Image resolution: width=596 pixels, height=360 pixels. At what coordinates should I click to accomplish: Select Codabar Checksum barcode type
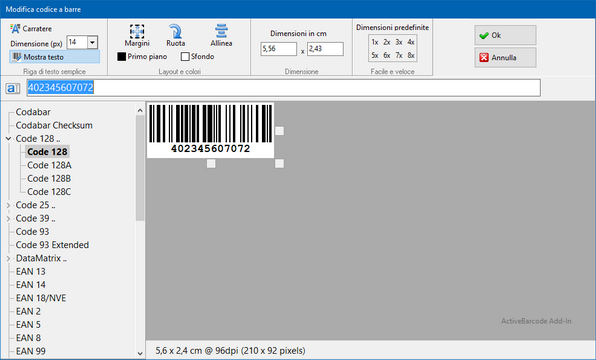[54, 125]
